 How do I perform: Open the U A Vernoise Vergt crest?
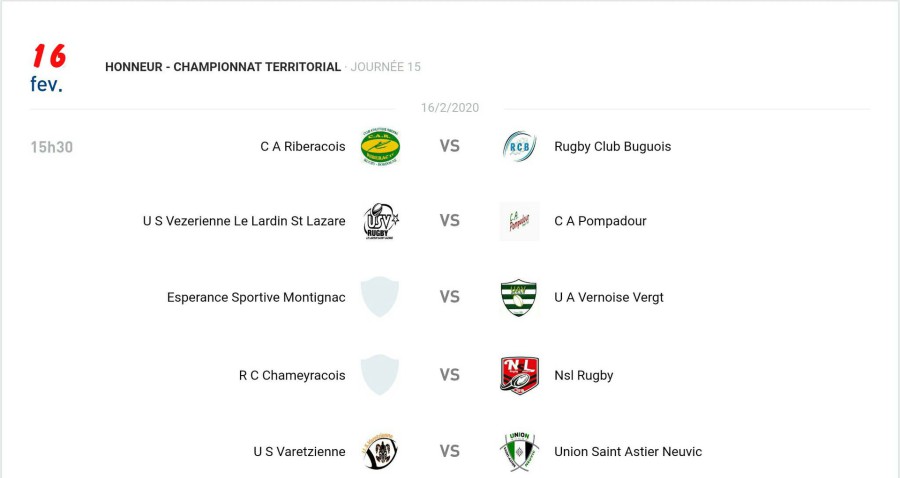tap(519, 297)
